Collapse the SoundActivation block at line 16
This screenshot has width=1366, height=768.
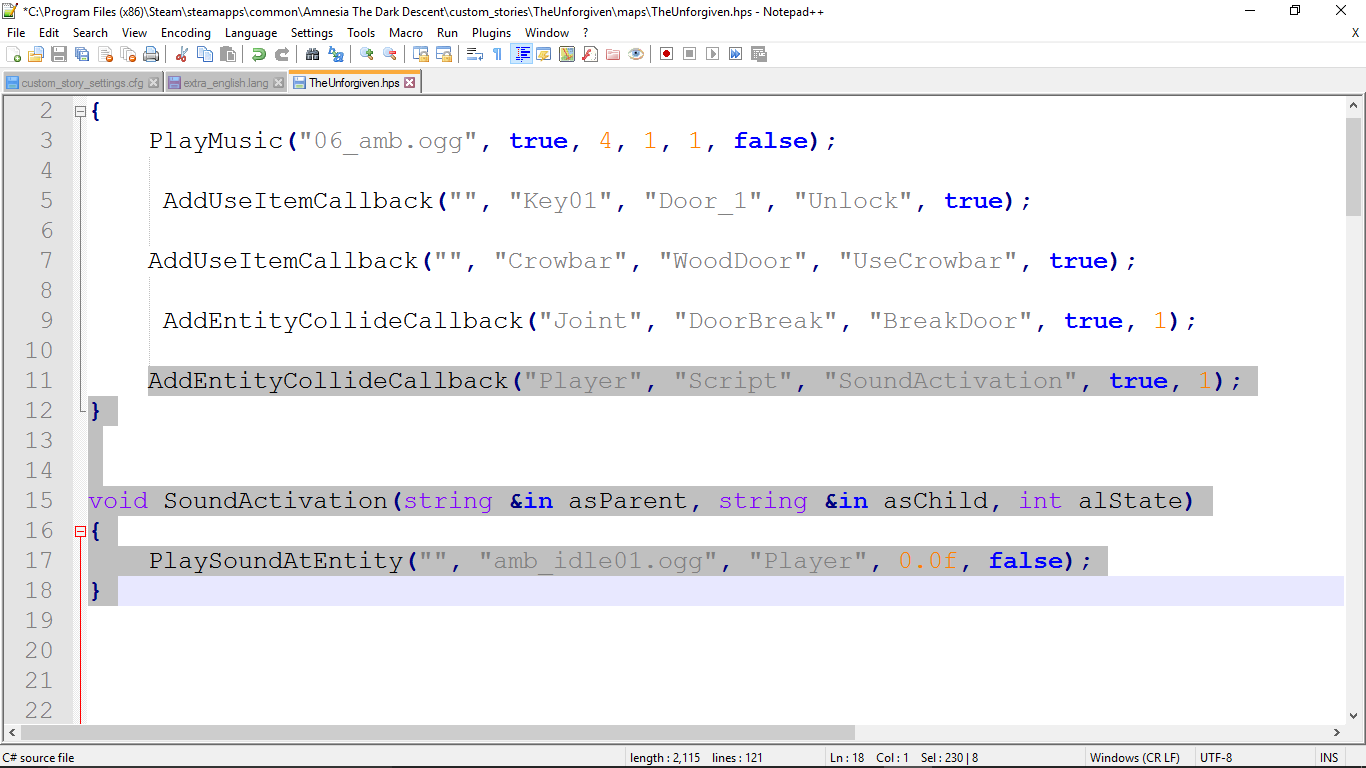[x=80, y=532]
